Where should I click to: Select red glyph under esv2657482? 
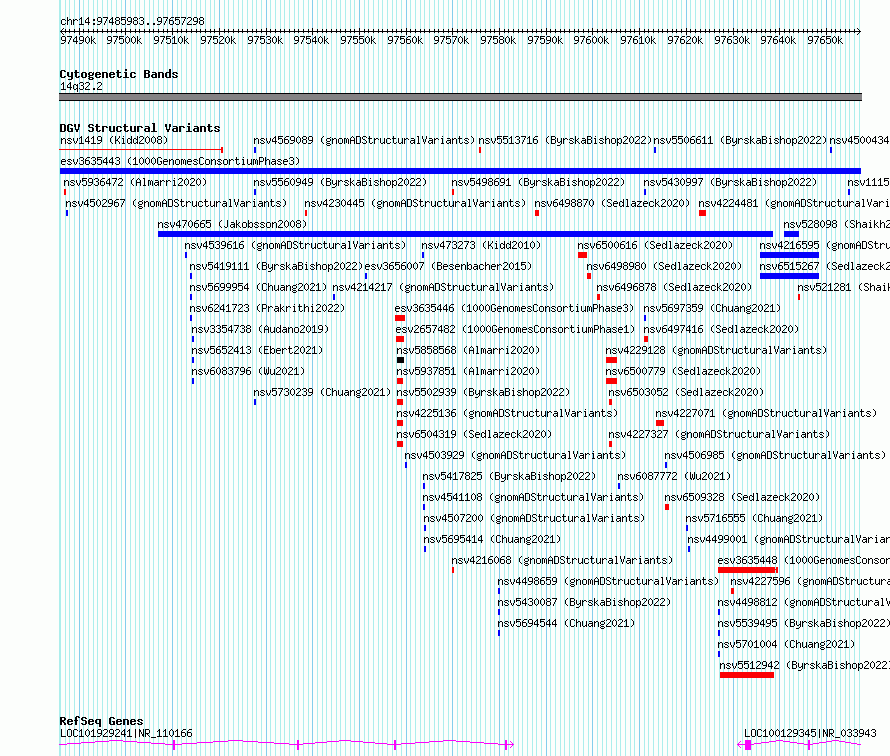pos(400,339)
